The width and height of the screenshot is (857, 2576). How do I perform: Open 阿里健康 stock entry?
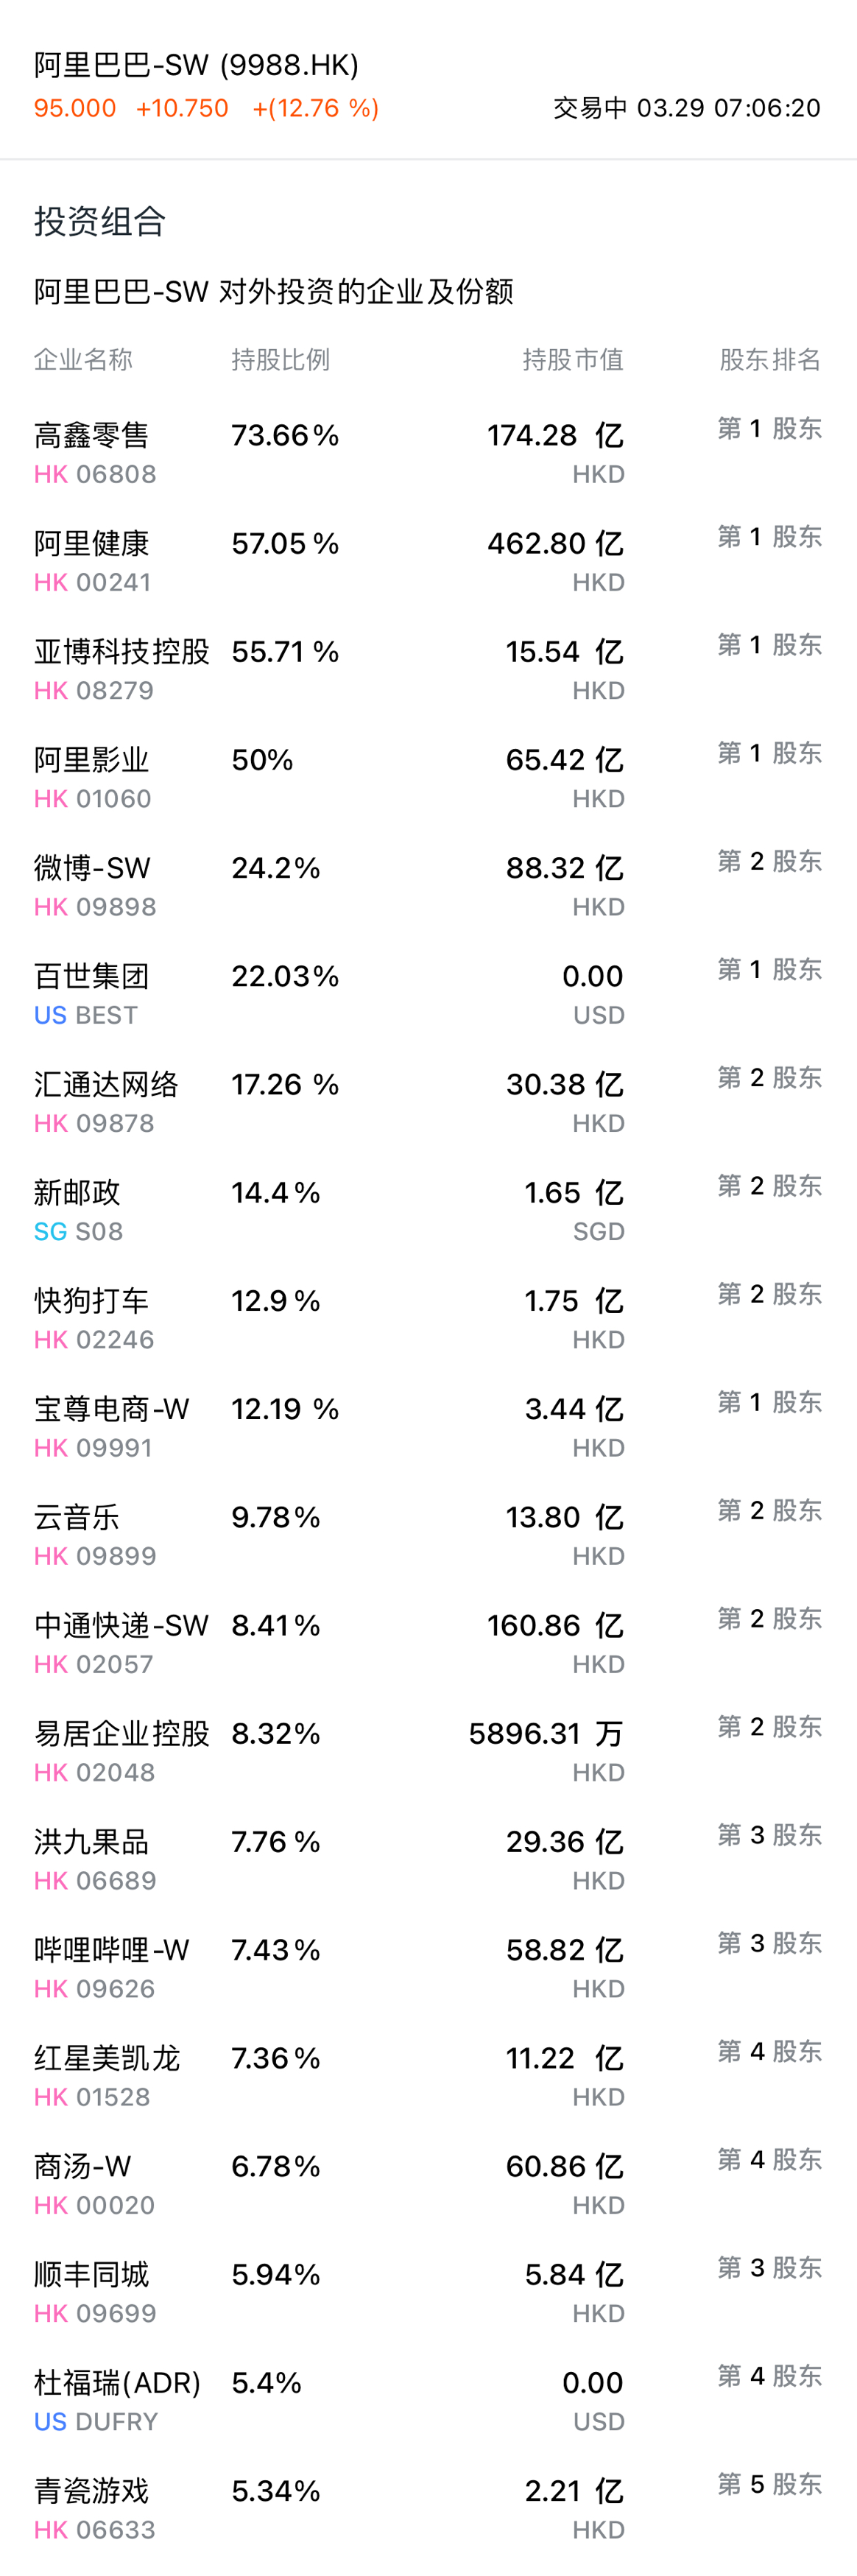[428, 561]
